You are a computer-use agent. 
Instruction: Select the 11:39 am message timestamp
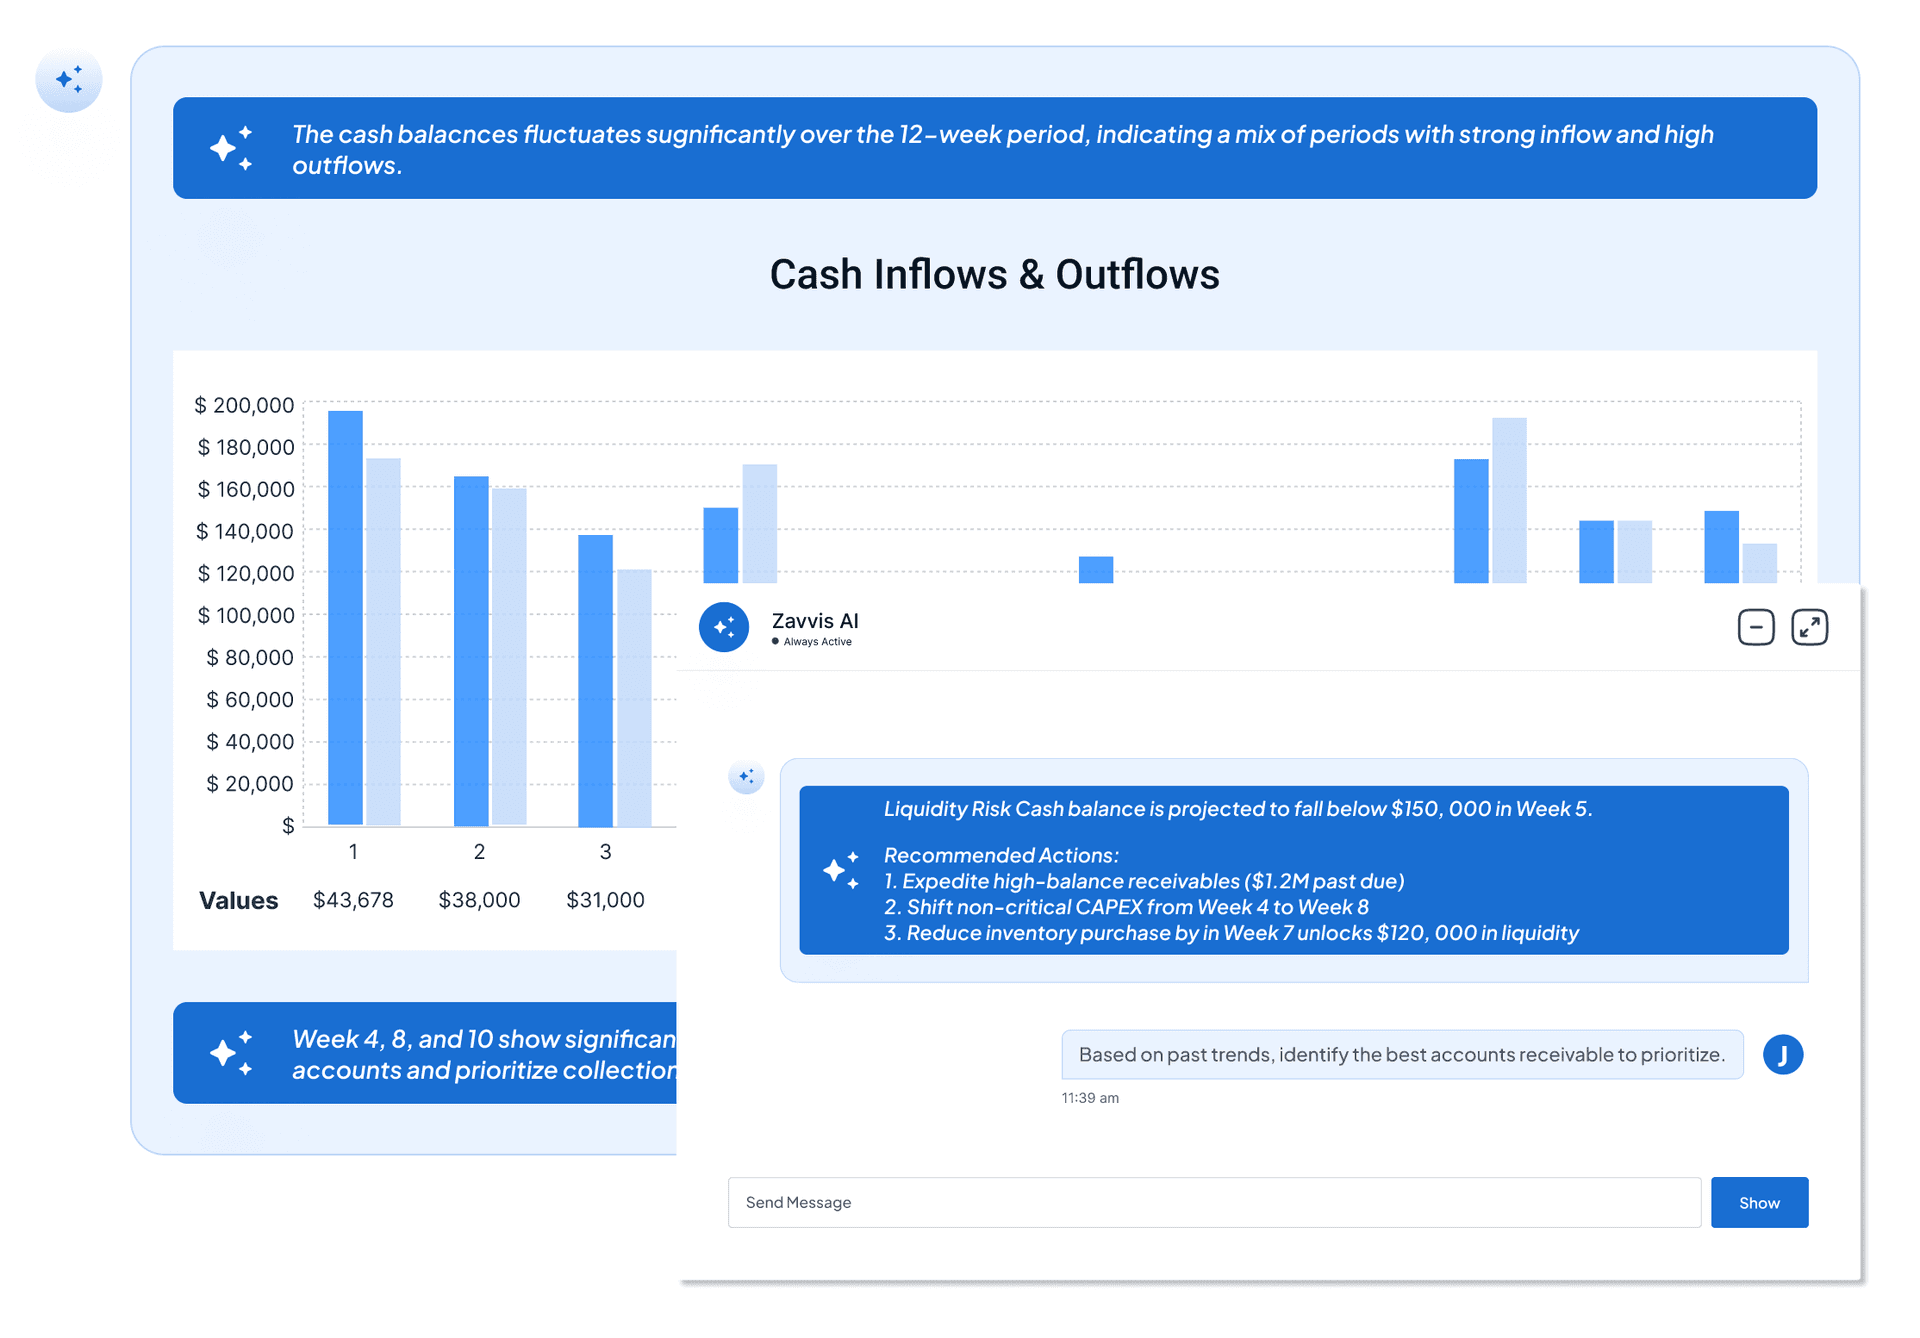(1089, 1097)
